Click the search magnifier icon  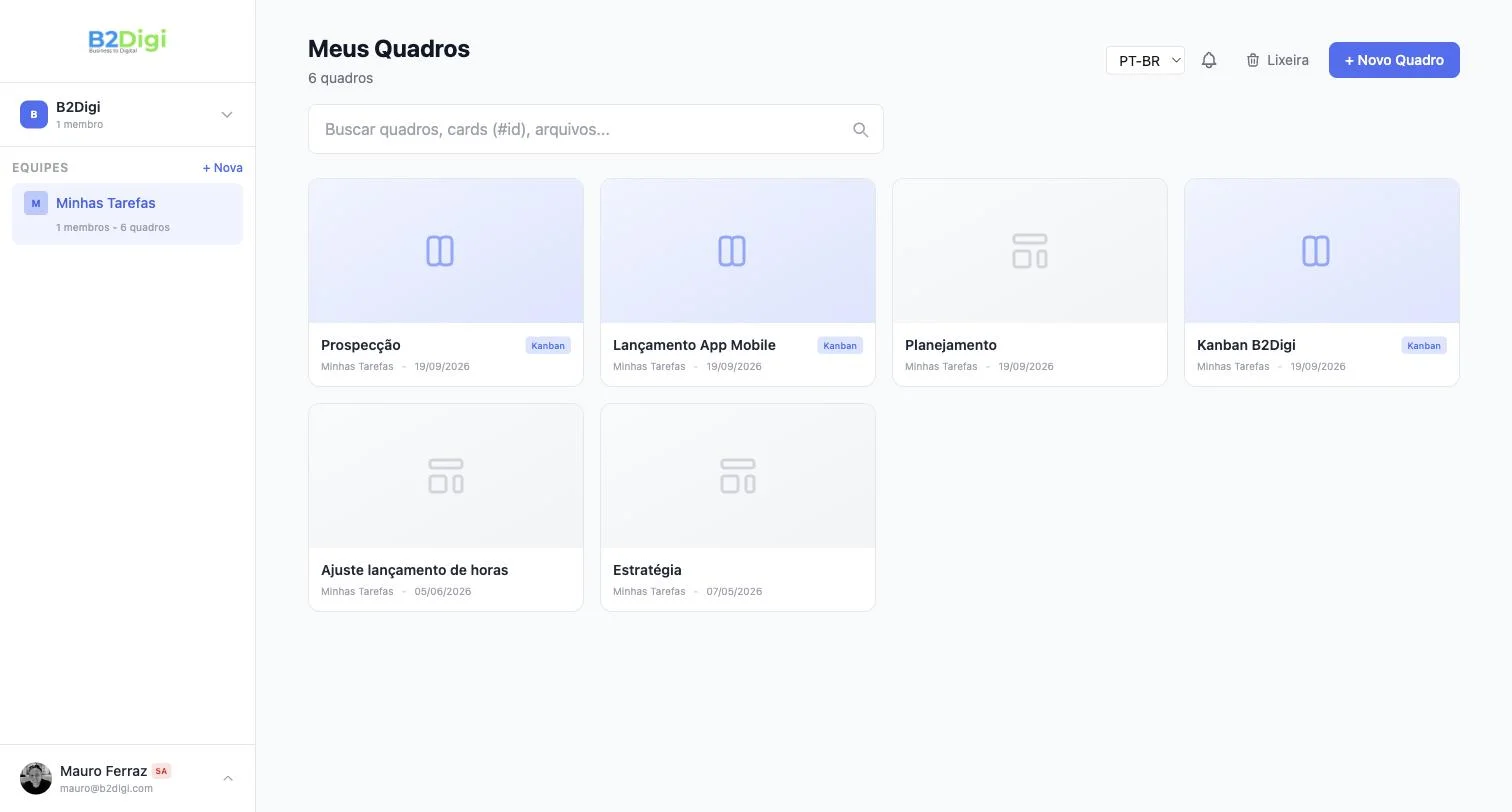click(860, 130)
